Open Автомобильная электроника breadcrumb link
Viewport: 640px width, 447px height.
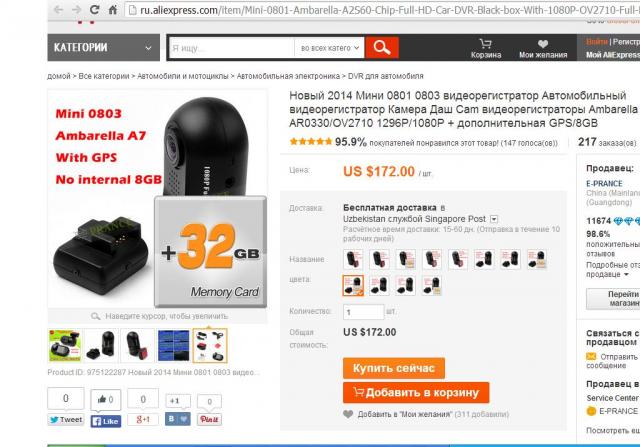(x=288, y=76)
